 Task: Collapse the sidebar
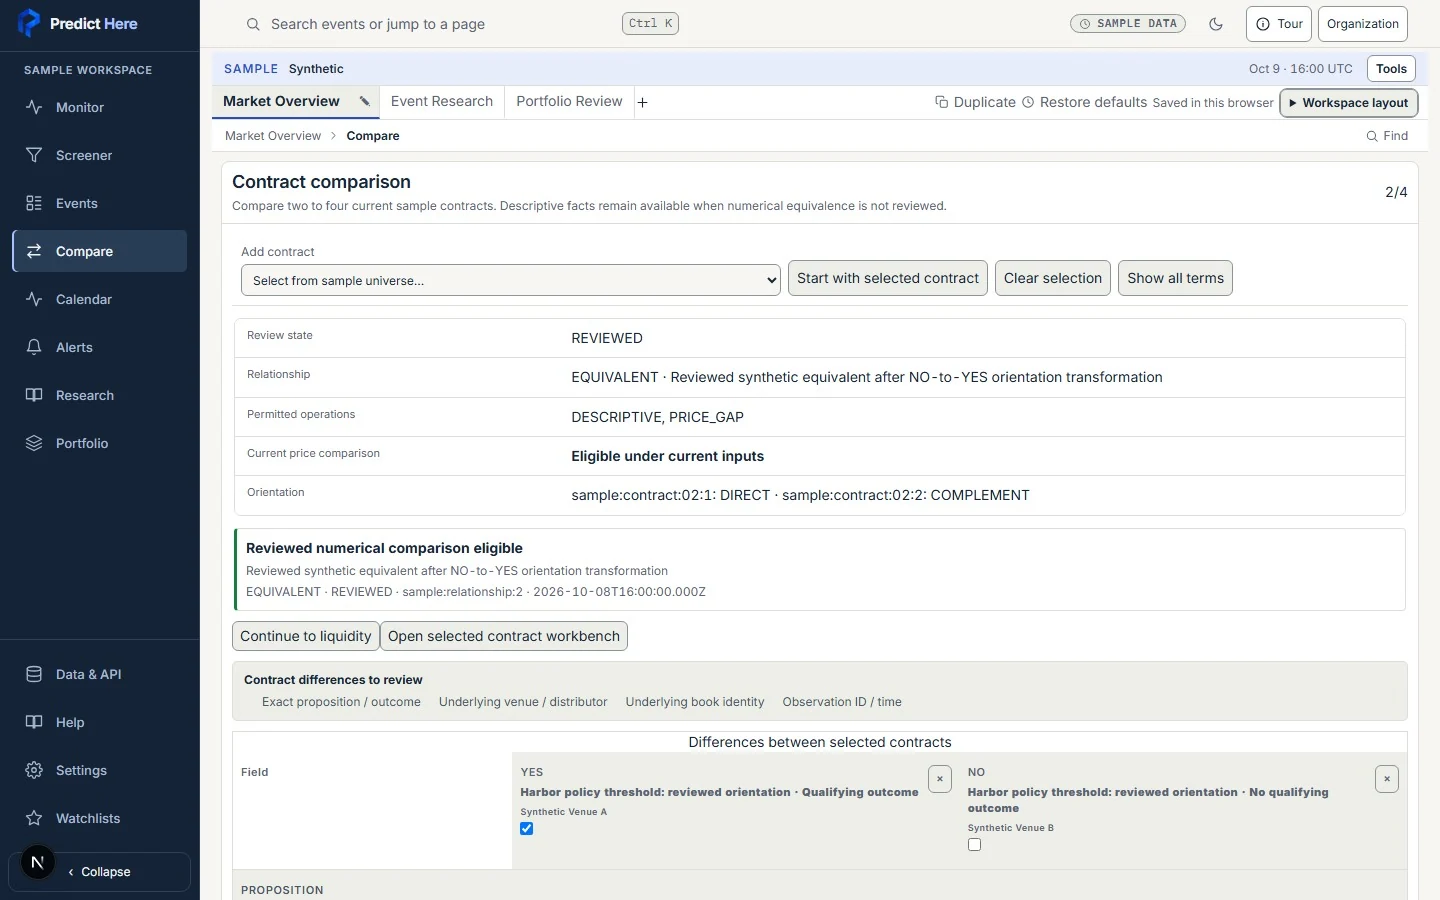[x=100, y=872]
